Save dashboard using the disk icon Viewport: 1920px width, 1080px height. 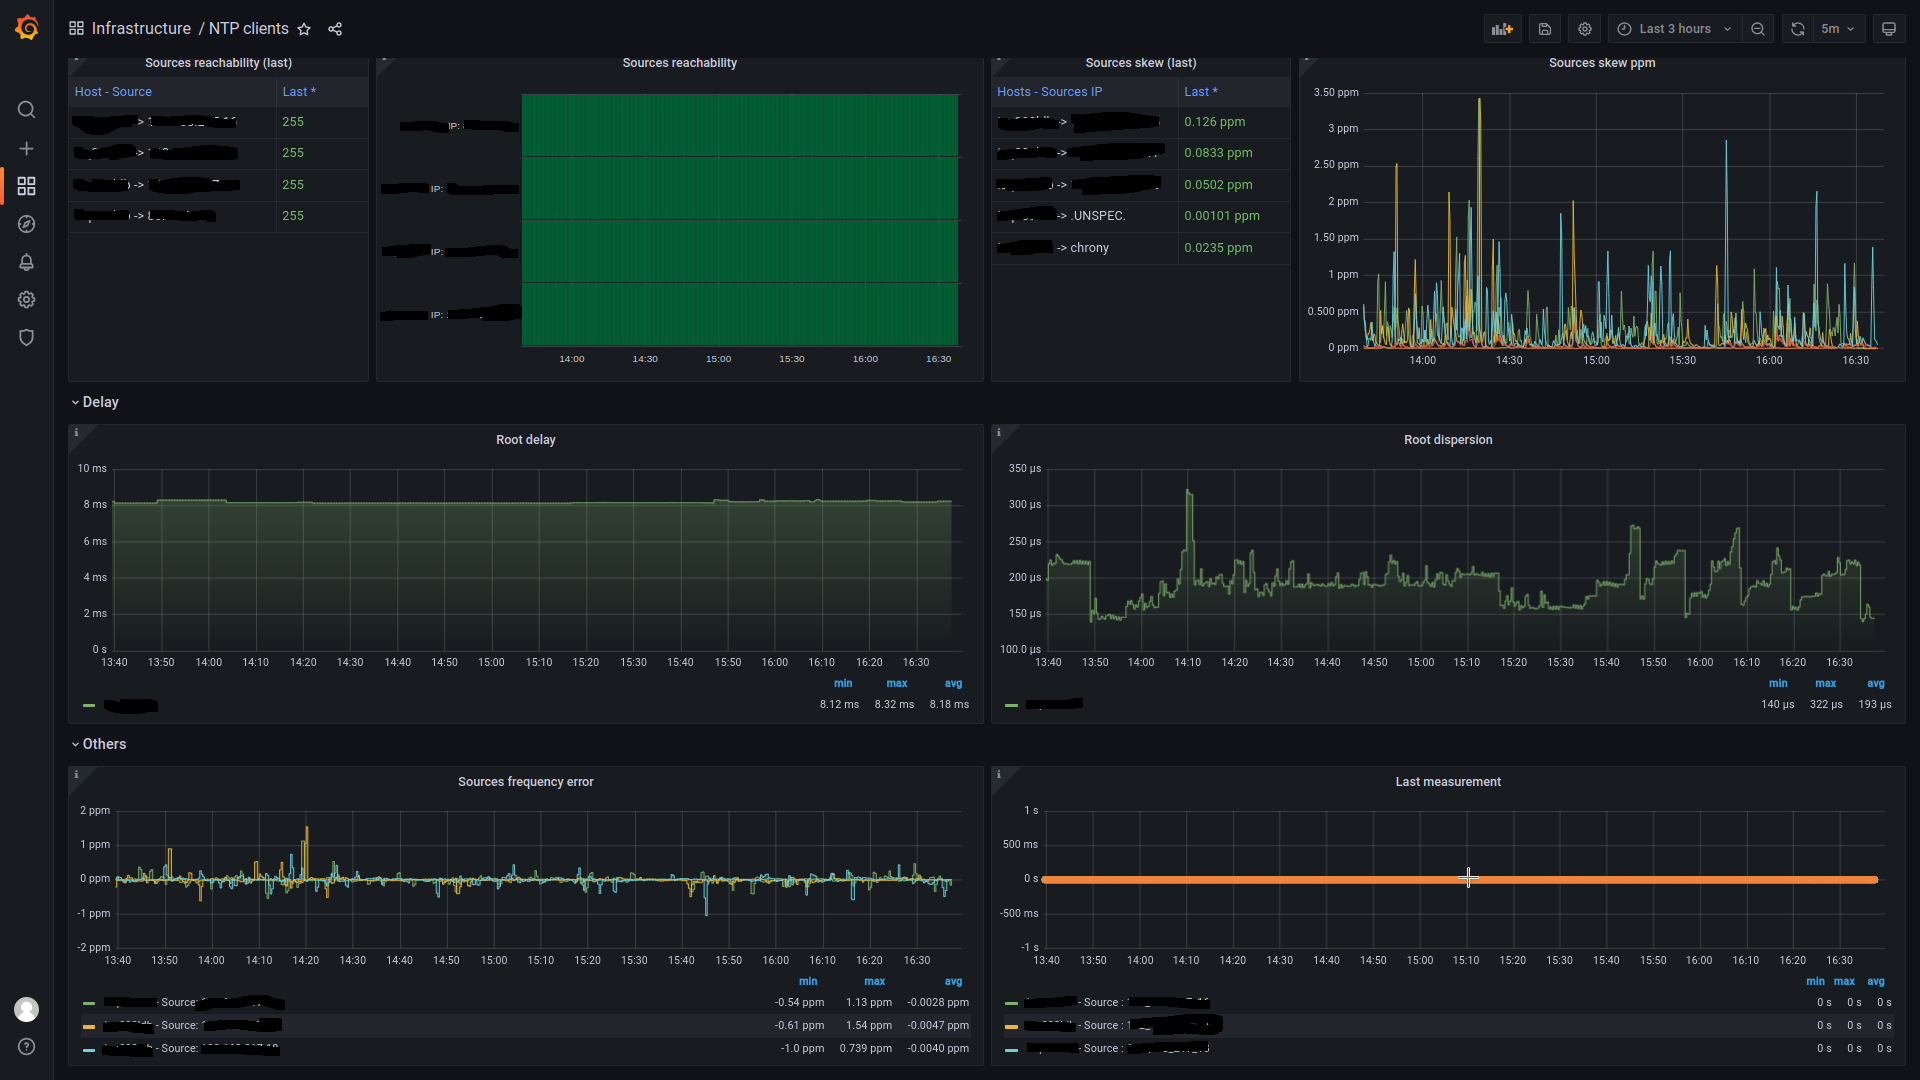pyautogui.click(x=1544, y=29)
